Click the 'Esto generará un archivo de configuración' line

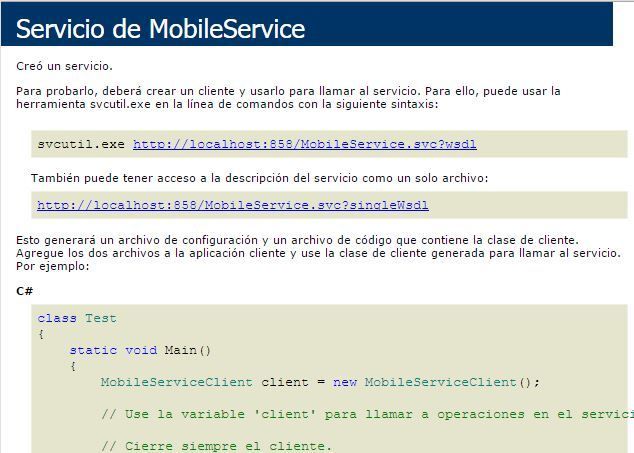coord(297,240)
